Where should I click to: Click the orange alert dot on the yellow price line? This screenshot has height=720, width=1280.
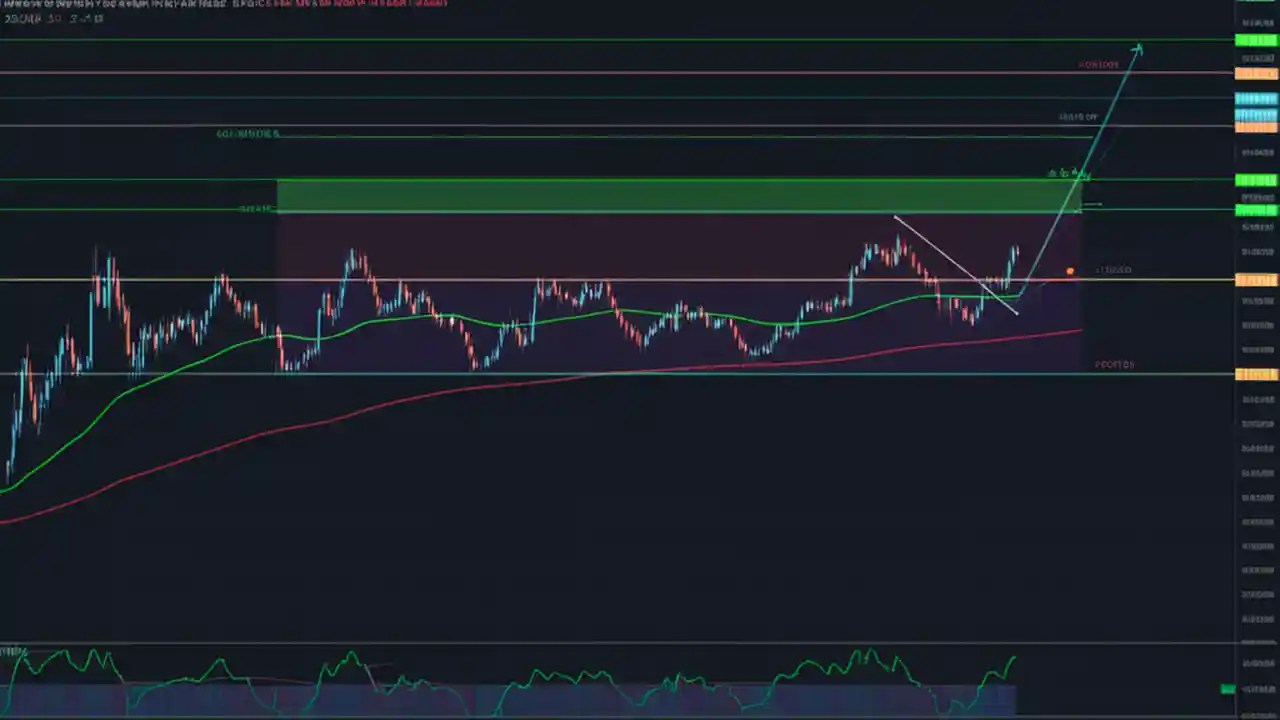point(1070,271)
